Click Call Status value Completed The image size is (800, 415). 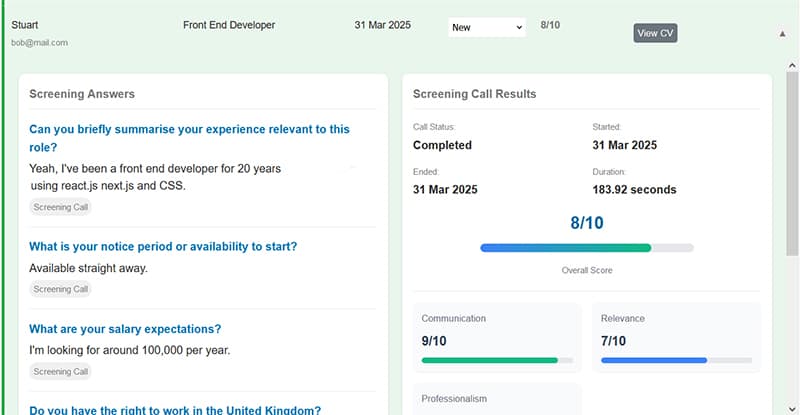pos(442,145)
